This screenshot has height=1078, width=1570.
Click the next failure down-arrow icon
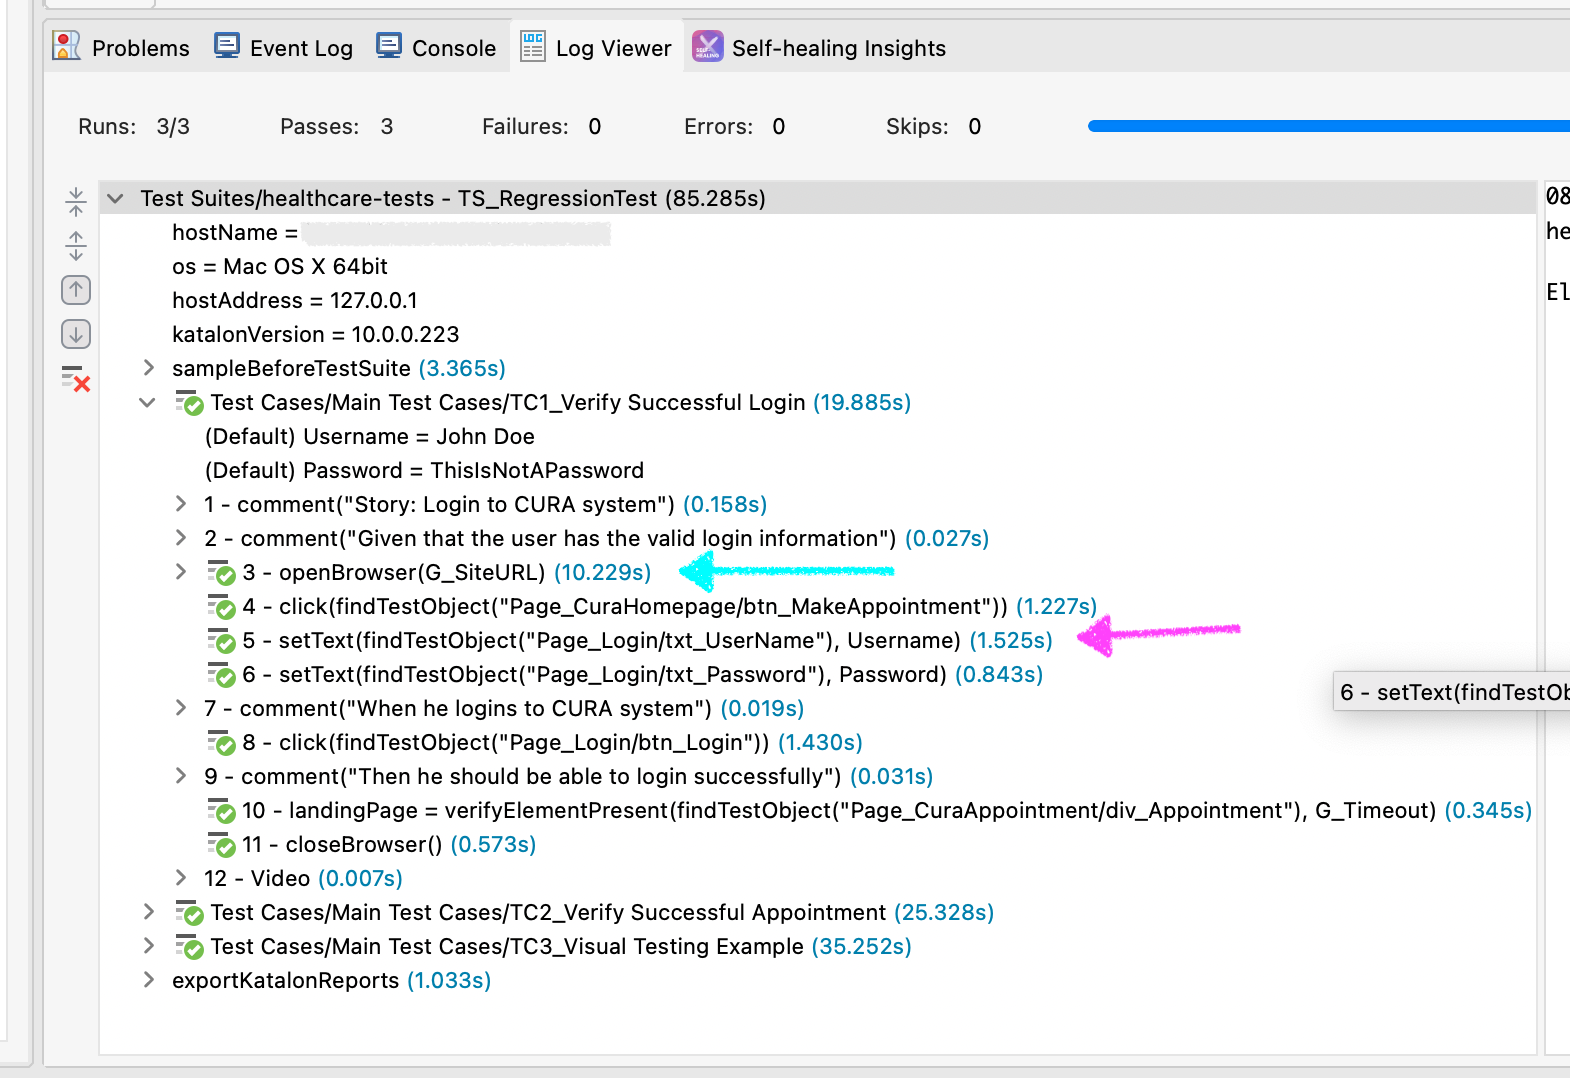tap(76, 334)
